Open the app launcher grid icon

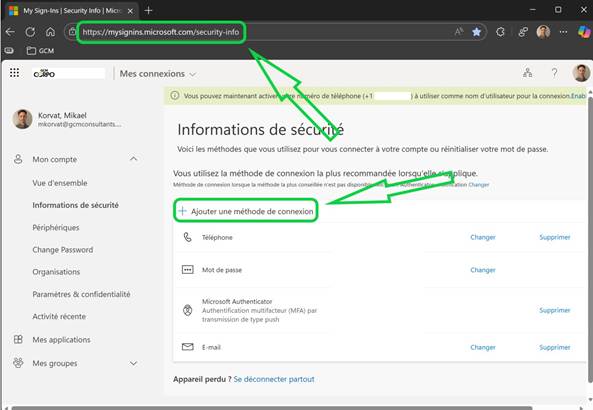pyautogui.click(x=14, y=73)
